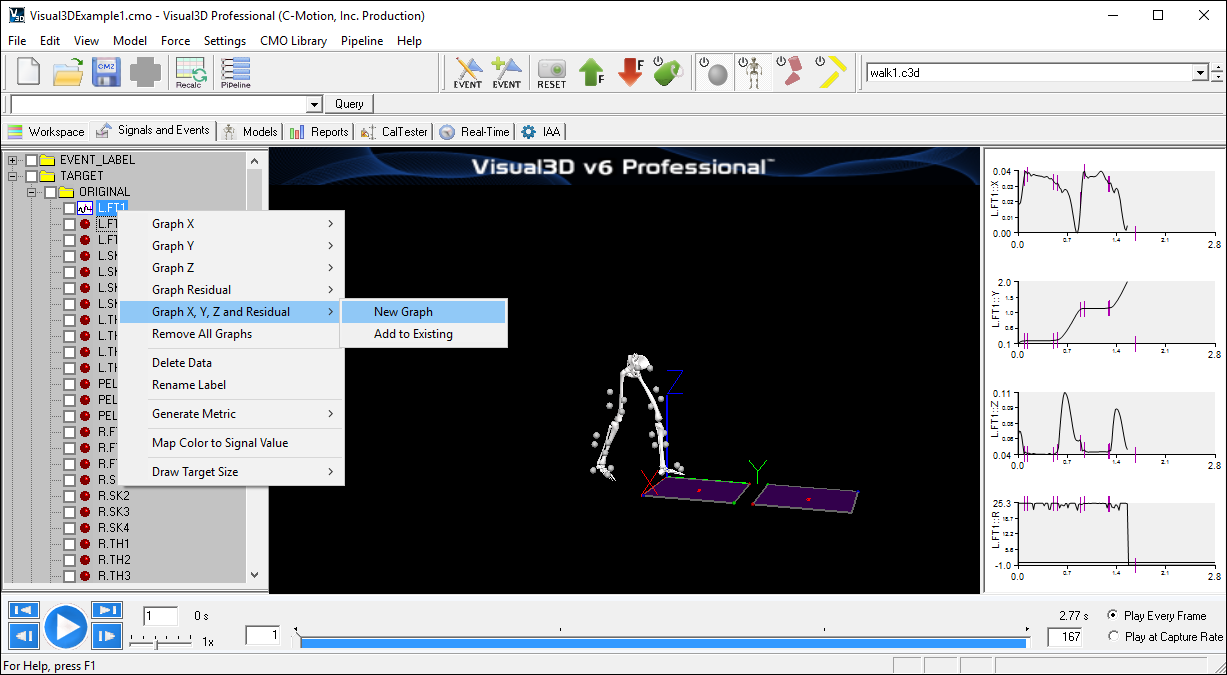Open a file with the folder icon
The image size is (1227, 675).
[68, 71]
